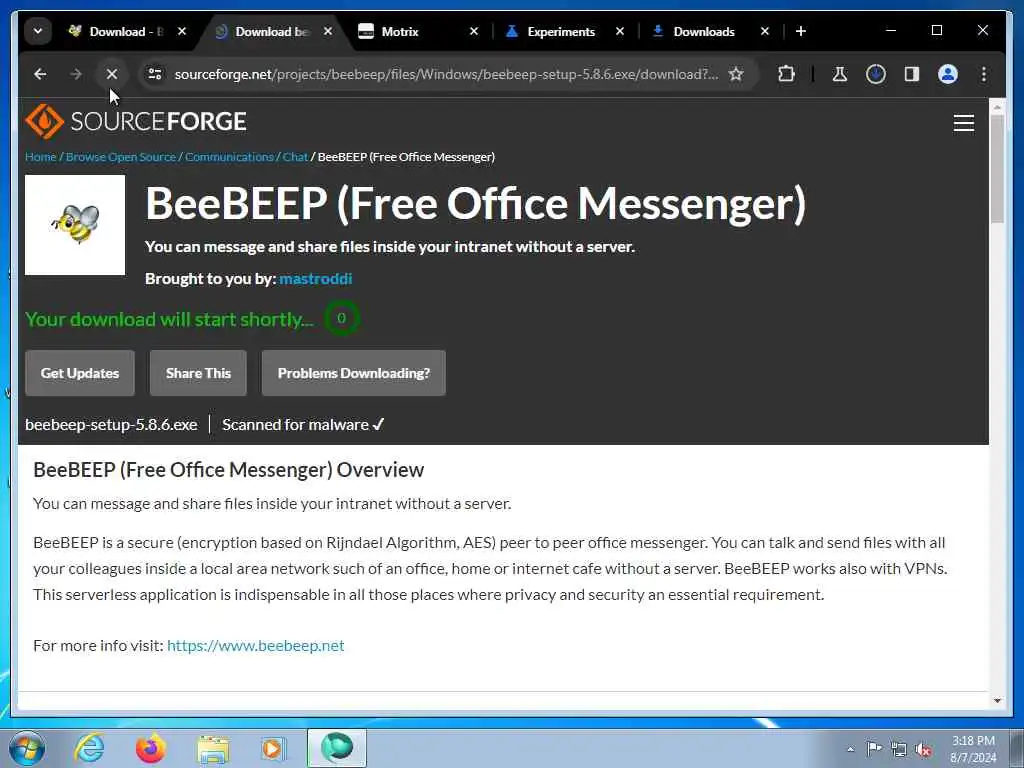The height and width of the screenshot is (768, 1024).
Task: Open the network tray icon
Action: [899, 749]
